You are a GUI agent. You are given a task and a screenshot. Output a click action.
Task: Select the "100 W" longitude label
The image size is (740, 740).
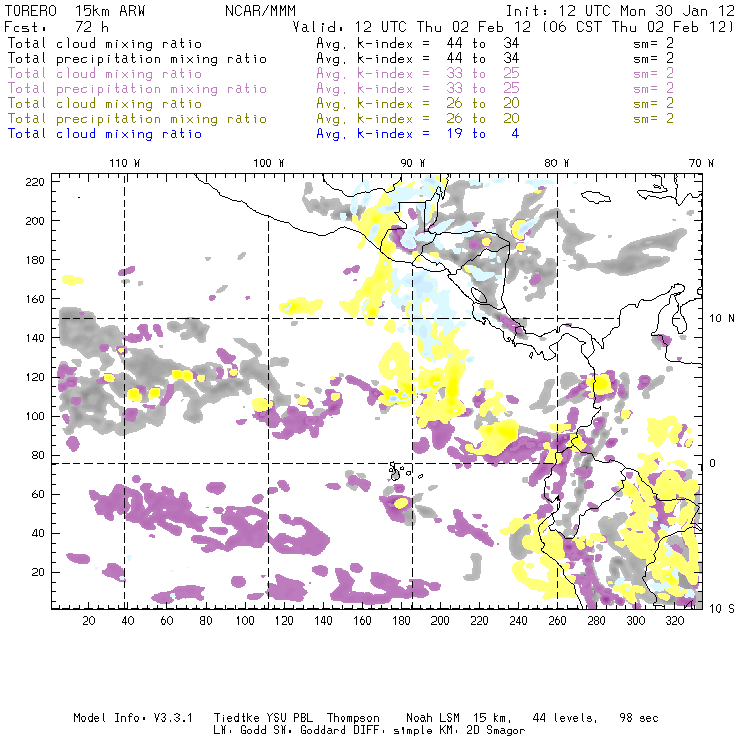(269, 163)
